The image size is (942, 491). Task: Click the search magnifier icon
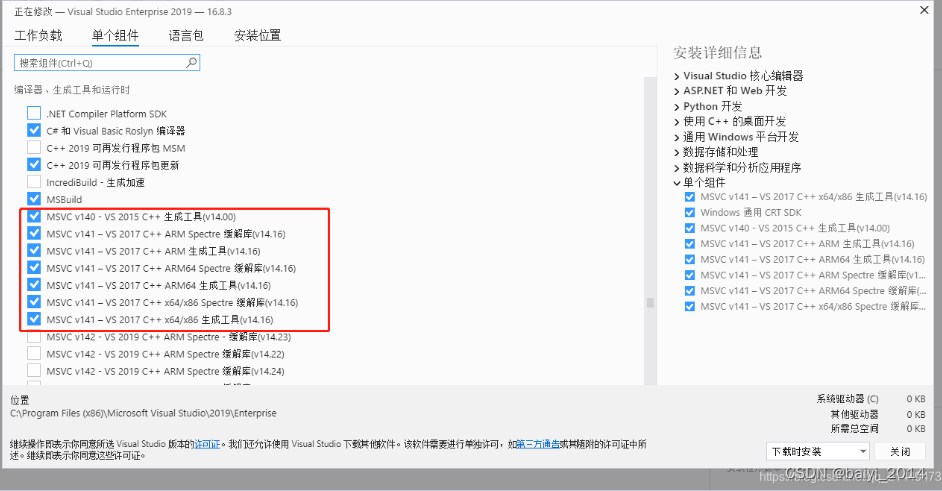pos(191,63)
